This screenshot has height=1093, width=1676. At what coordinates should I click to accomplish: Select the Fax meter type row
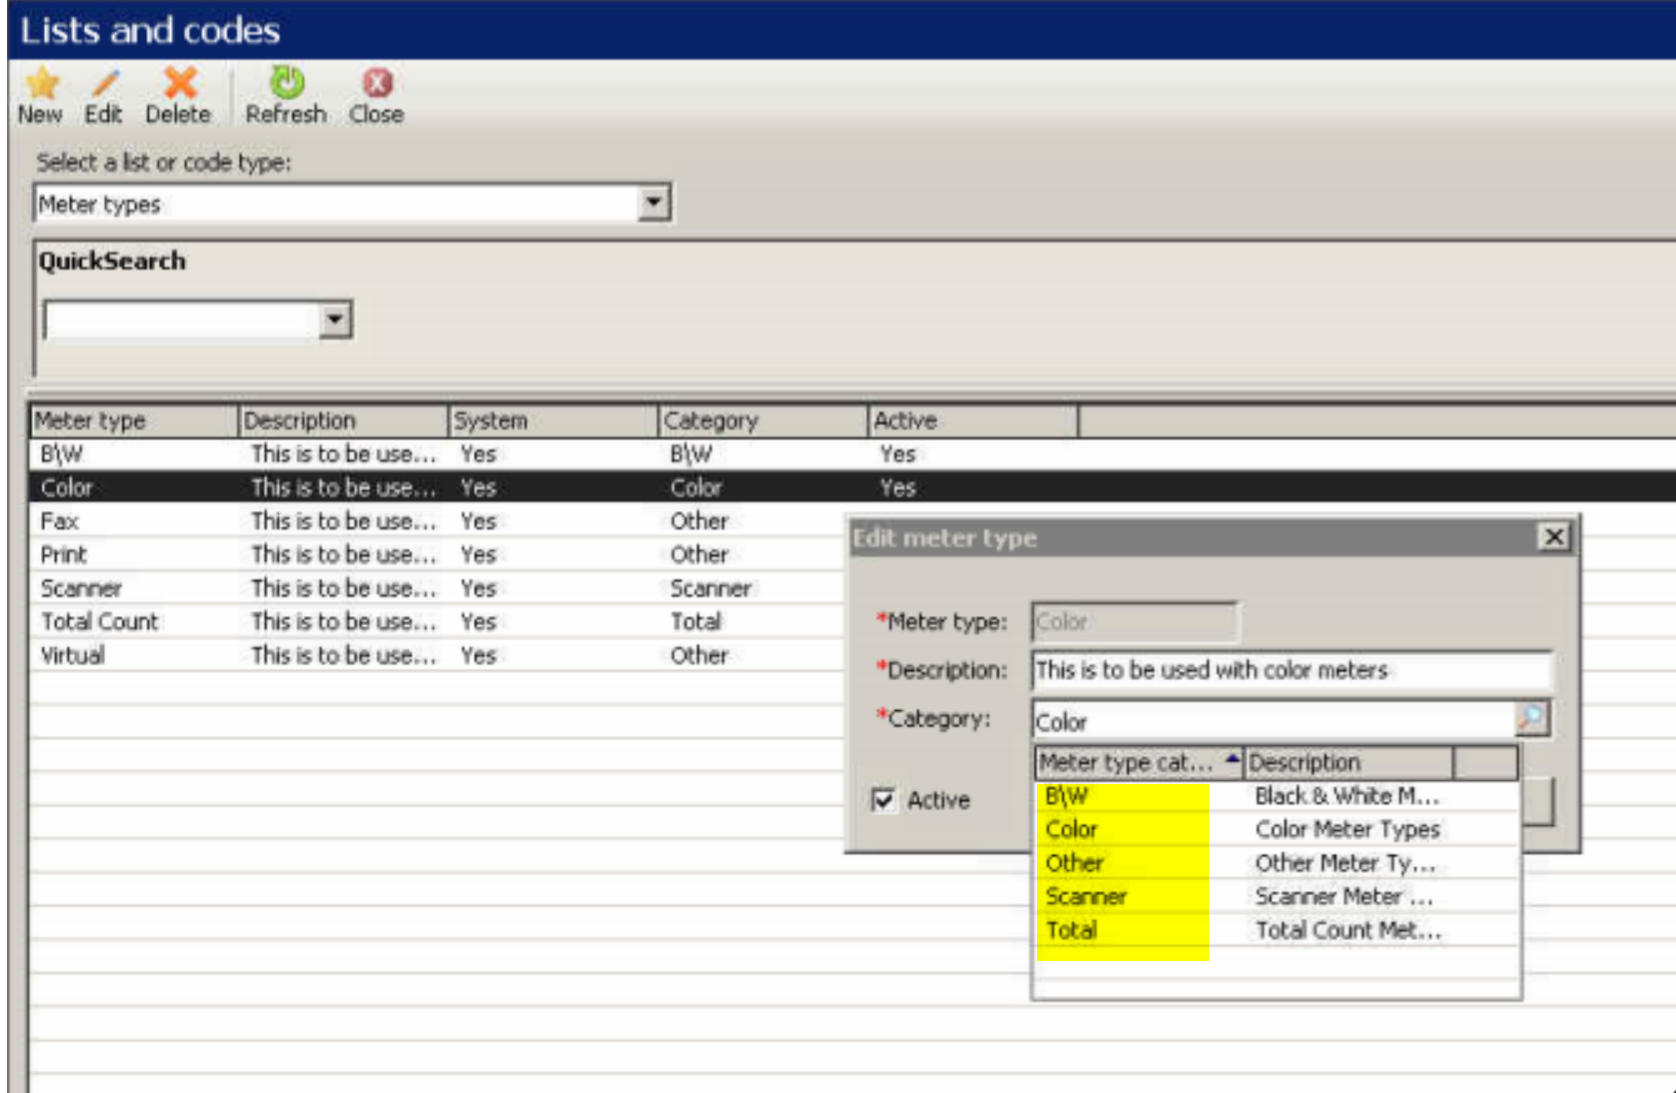coord(438,521)
